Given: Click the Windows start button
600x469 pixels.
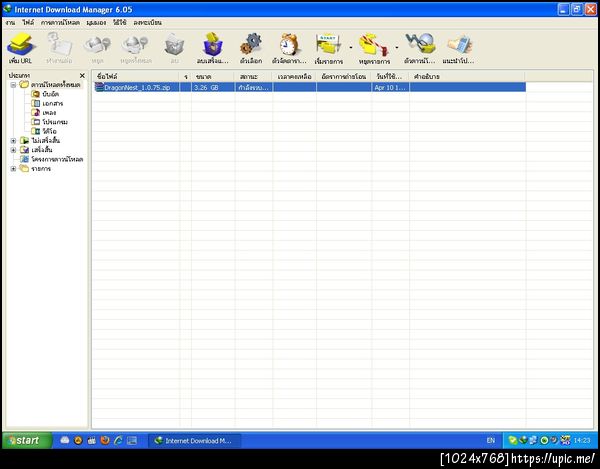Looking at the screenshot, I should (27, 440).
